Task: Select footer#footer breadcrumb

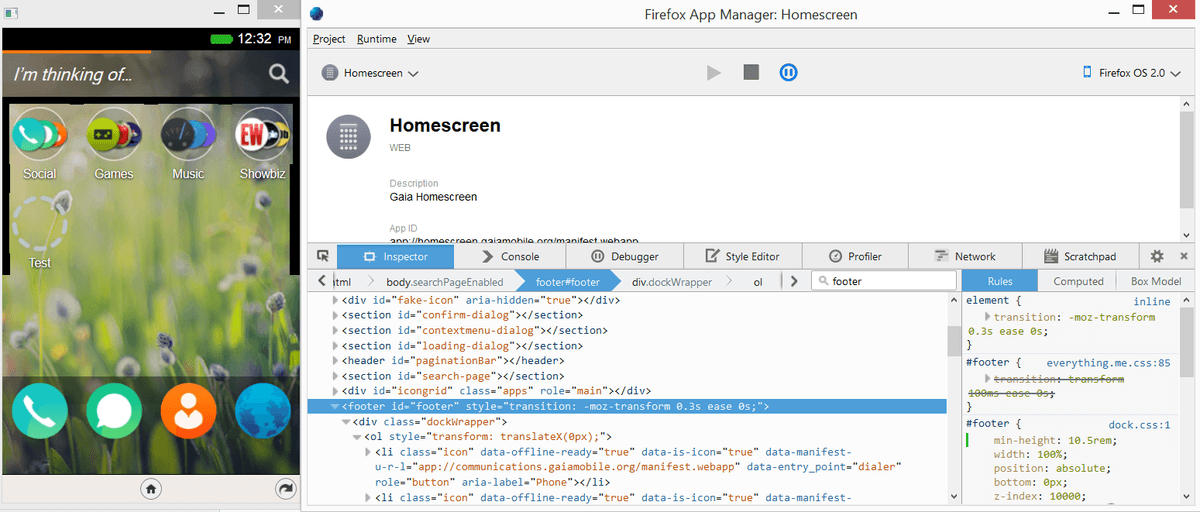Action: [x=567, y=282]
